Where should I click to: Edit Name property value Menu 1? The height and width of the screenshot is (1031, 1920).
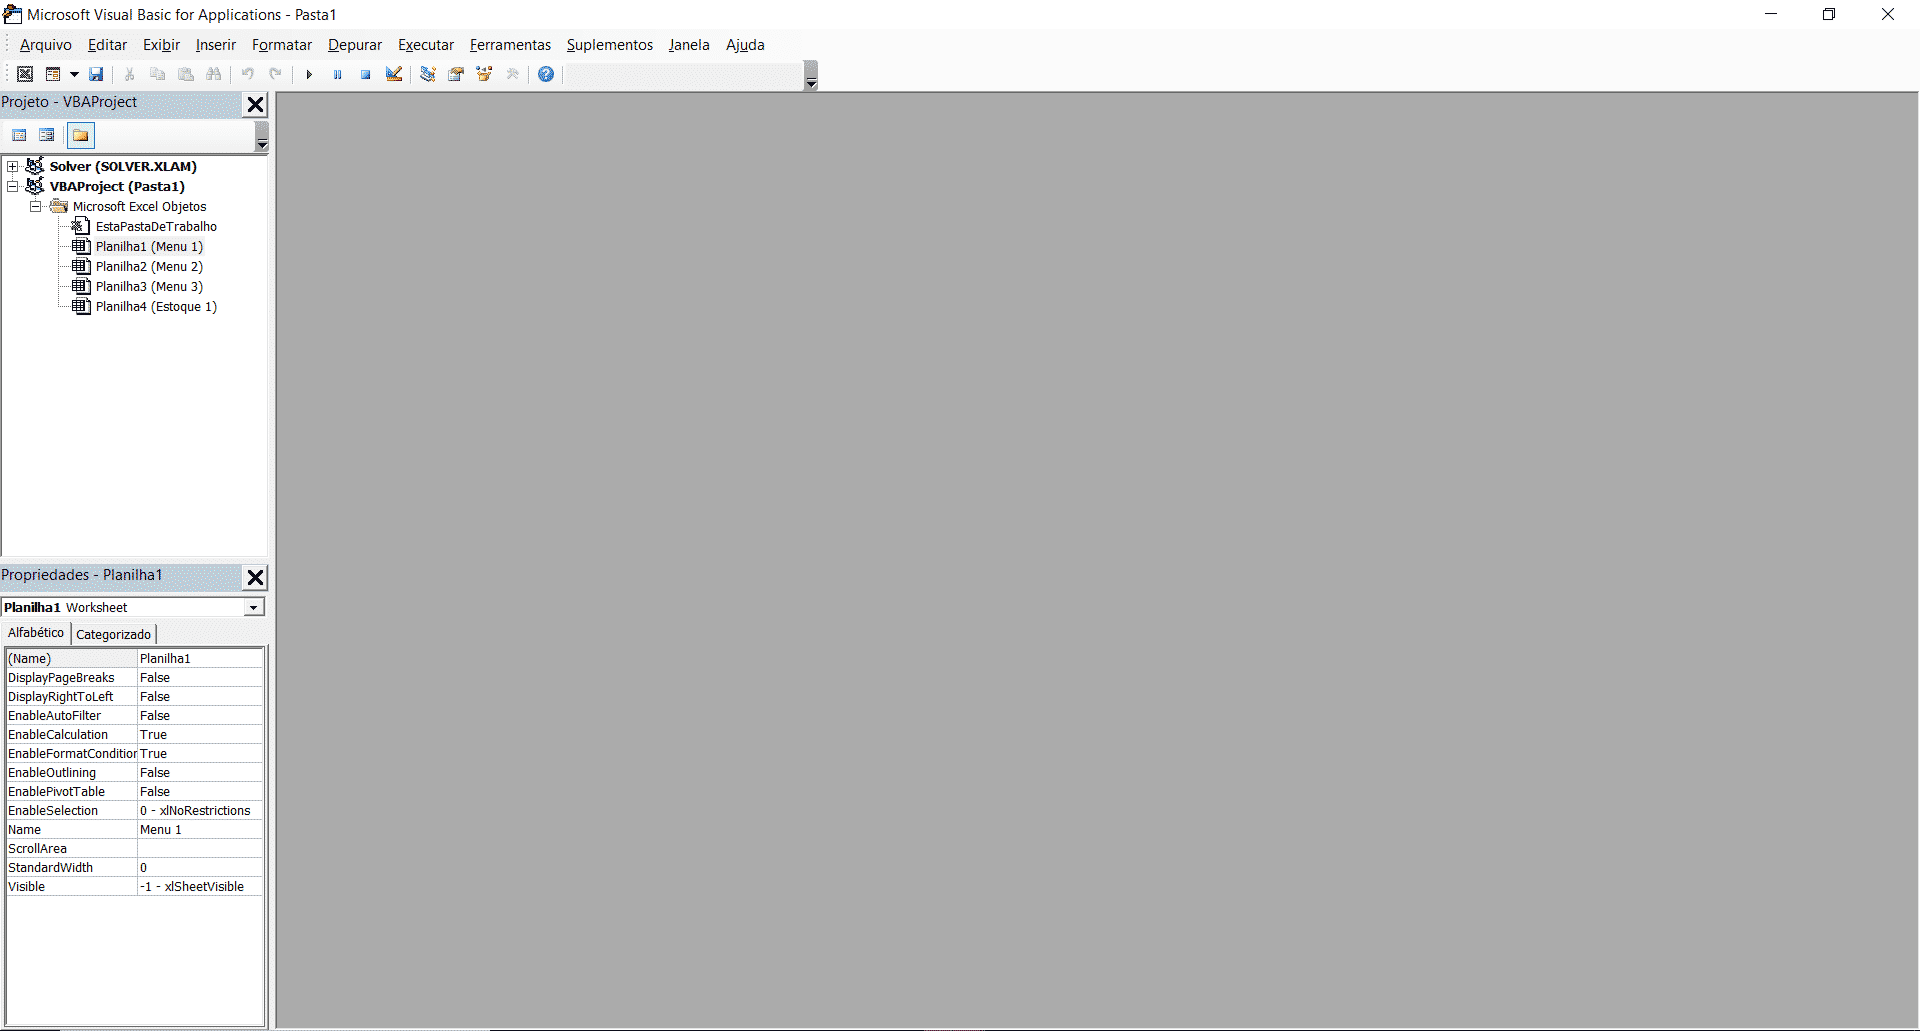(200, 829)
